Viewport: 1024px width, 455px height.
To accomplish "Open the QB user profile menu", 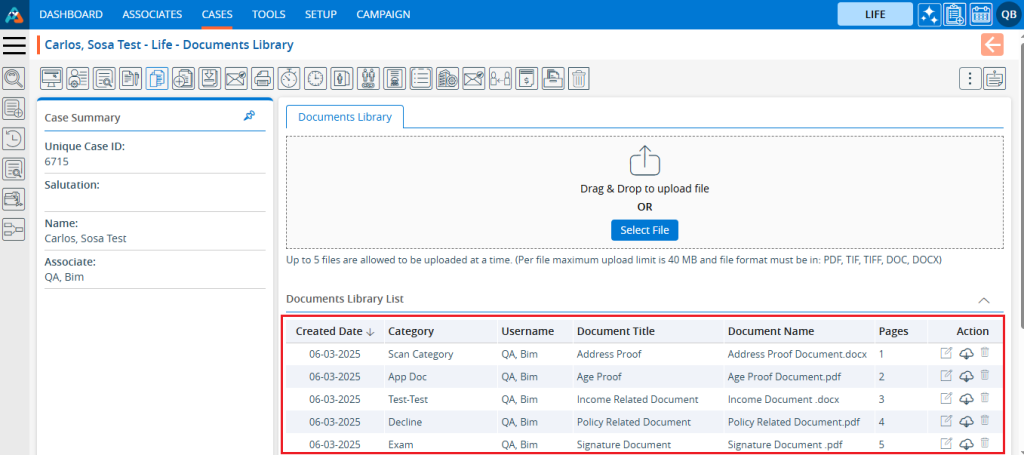I will click(1007, 14).
